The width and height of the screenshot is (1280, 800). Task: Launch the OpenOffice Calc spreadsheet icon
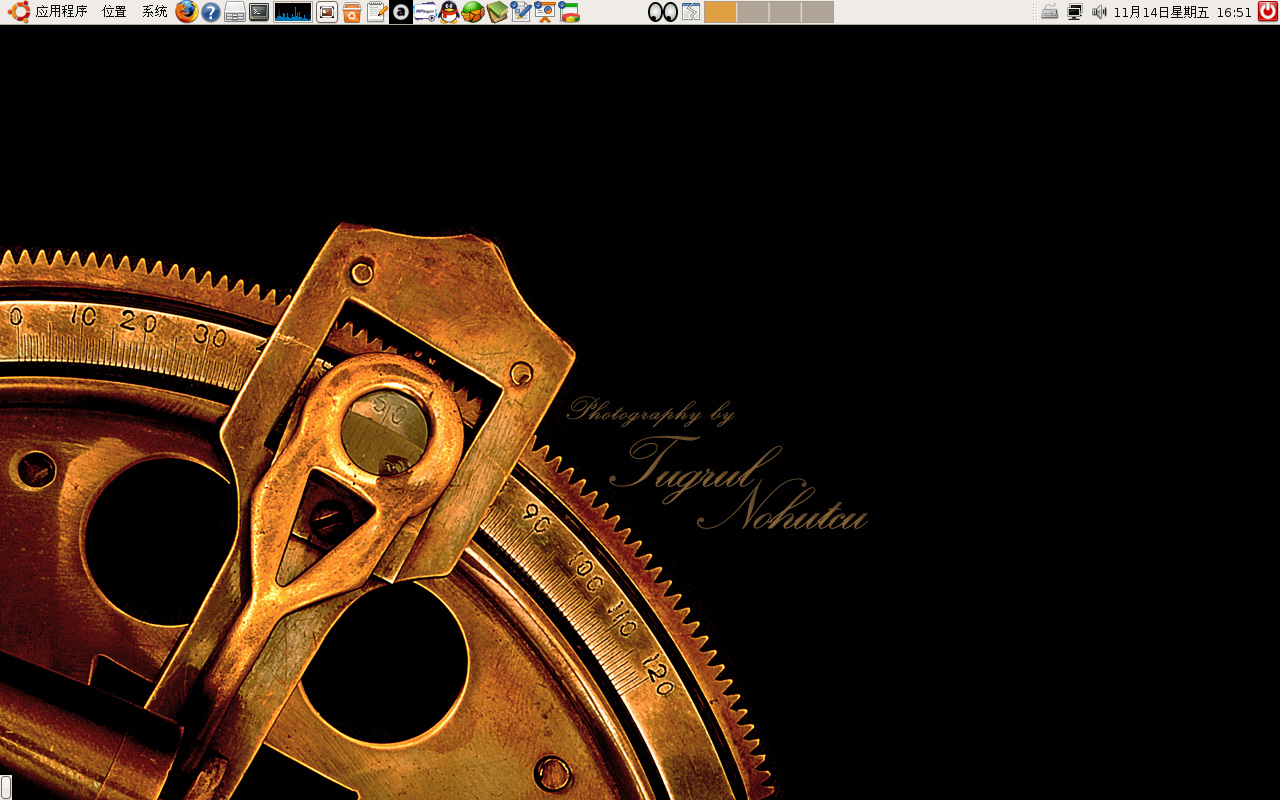click(x=569, y=12)
